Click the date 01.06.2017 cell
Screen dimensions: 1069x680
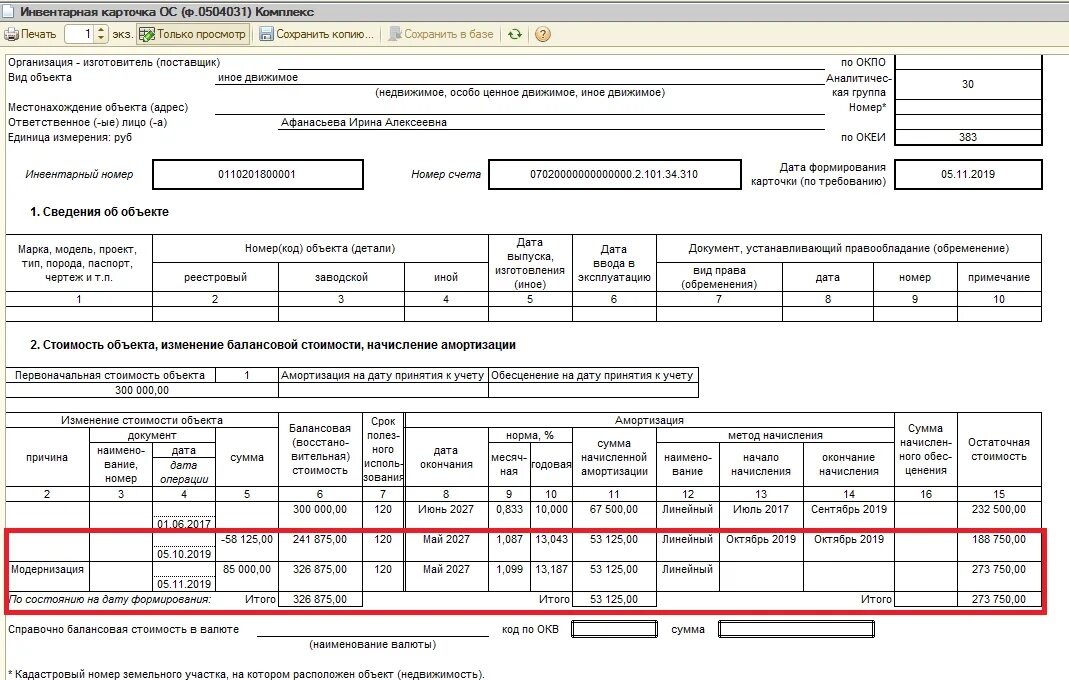[x=184, y=524]
